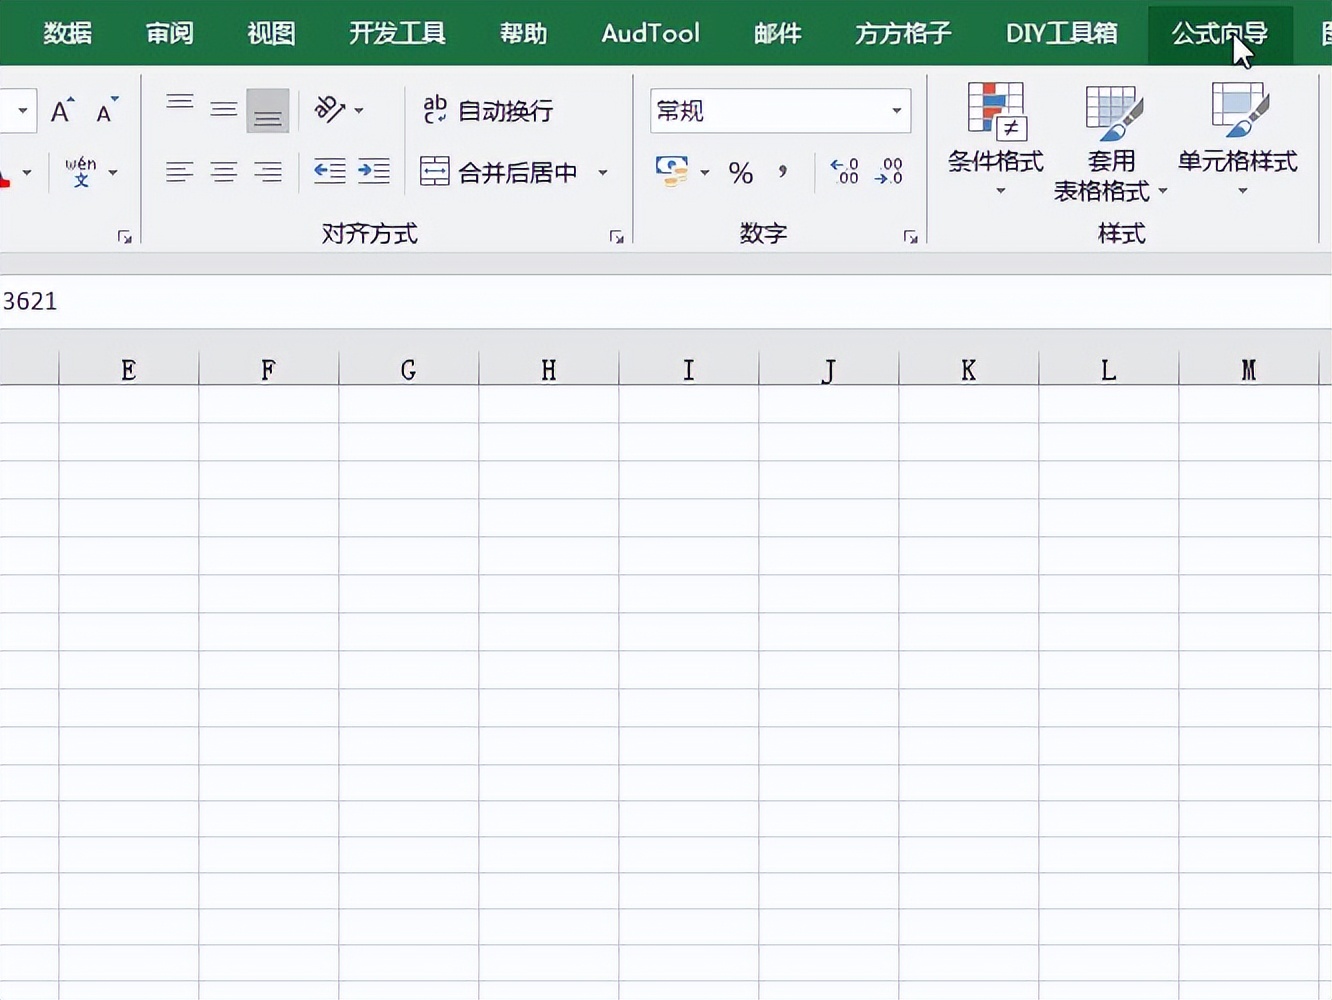The width and height of the screenshot is (1332, 1000).
Task: Select the accounting number format icon
Action: (673, 172)
